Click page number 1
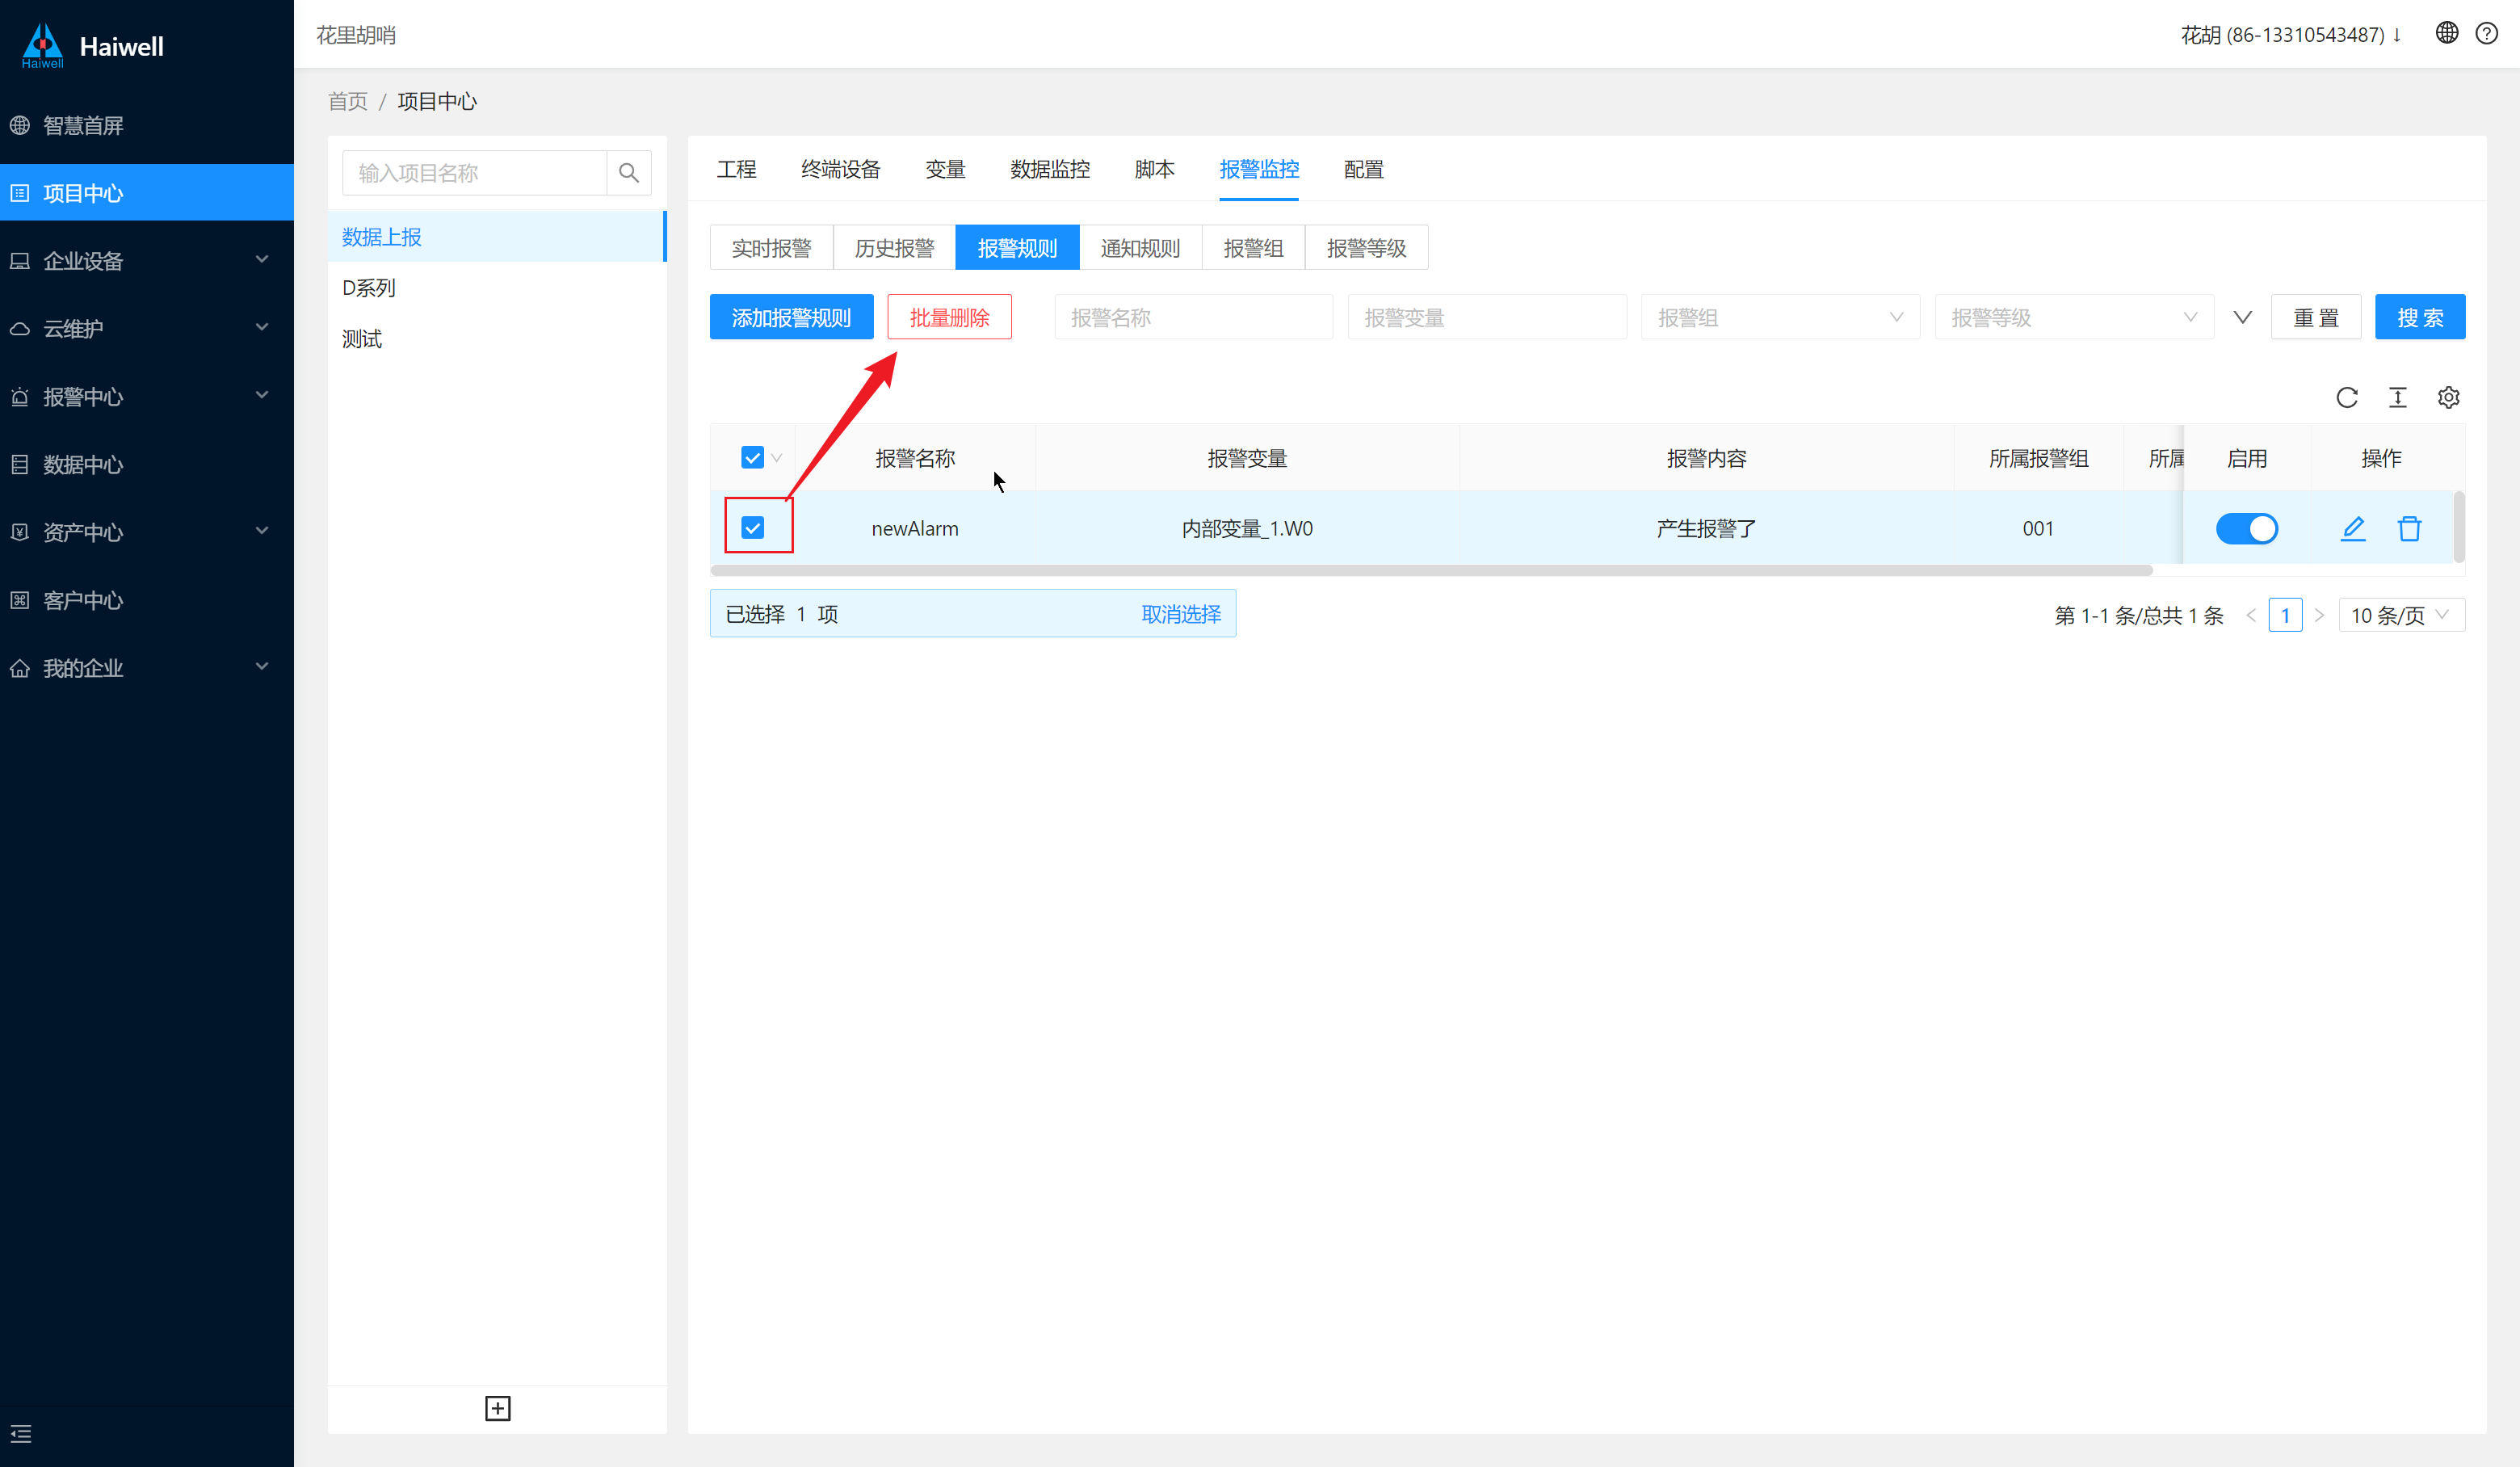The height and width of the screenshot is (1467, 2520). point(2285,615)
